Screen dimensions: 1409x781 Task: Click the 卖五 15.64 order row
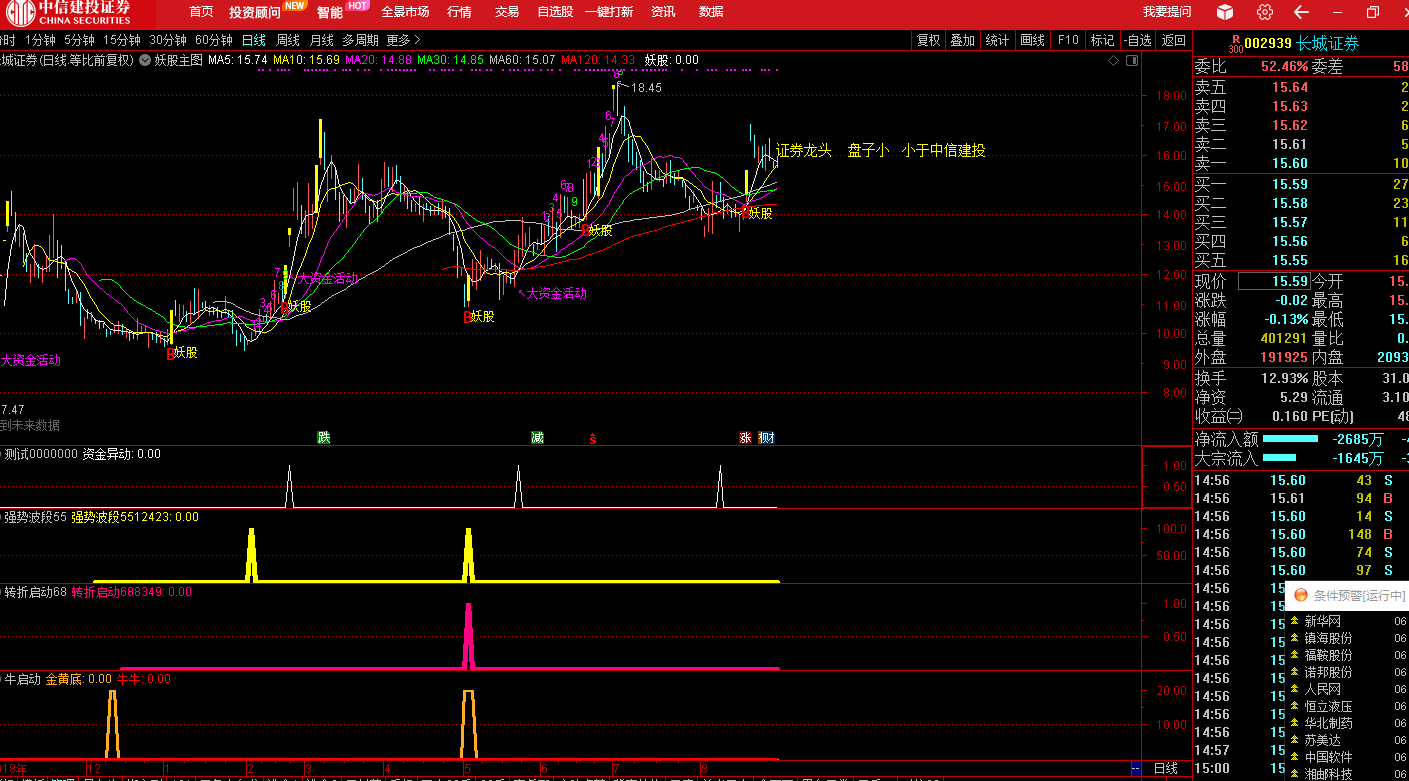(1301, 87)
